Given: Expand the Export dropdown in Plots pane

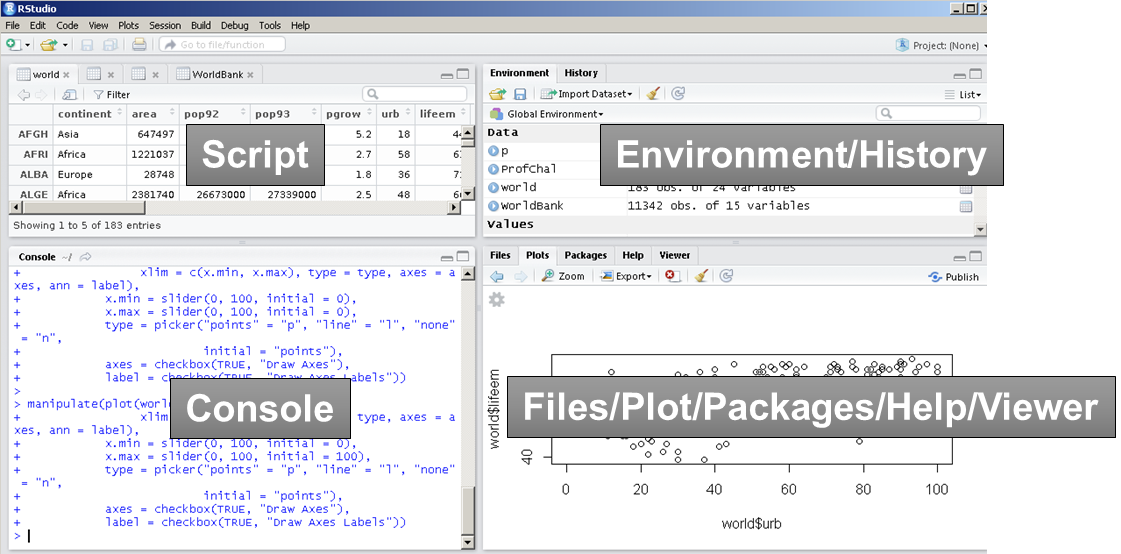Looking at the screenshot, I should click(x=626, y=276).
